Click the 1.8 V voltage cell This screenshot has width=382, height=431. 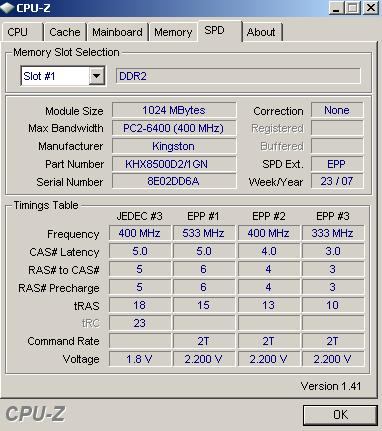pos(140,359)
